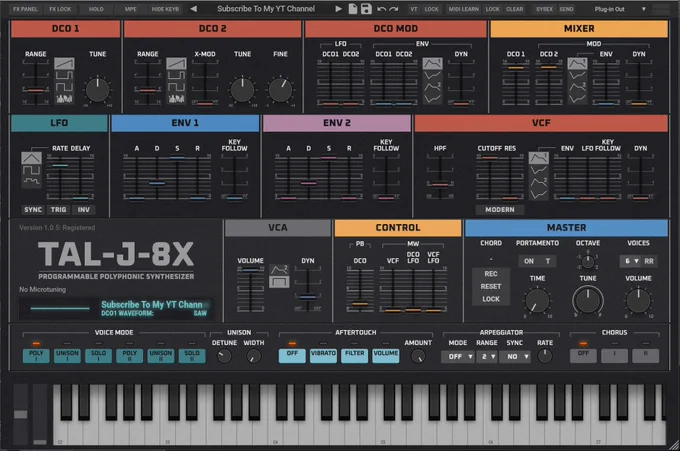Open the preset name menu in the top bar

click(x=266, y=9)
